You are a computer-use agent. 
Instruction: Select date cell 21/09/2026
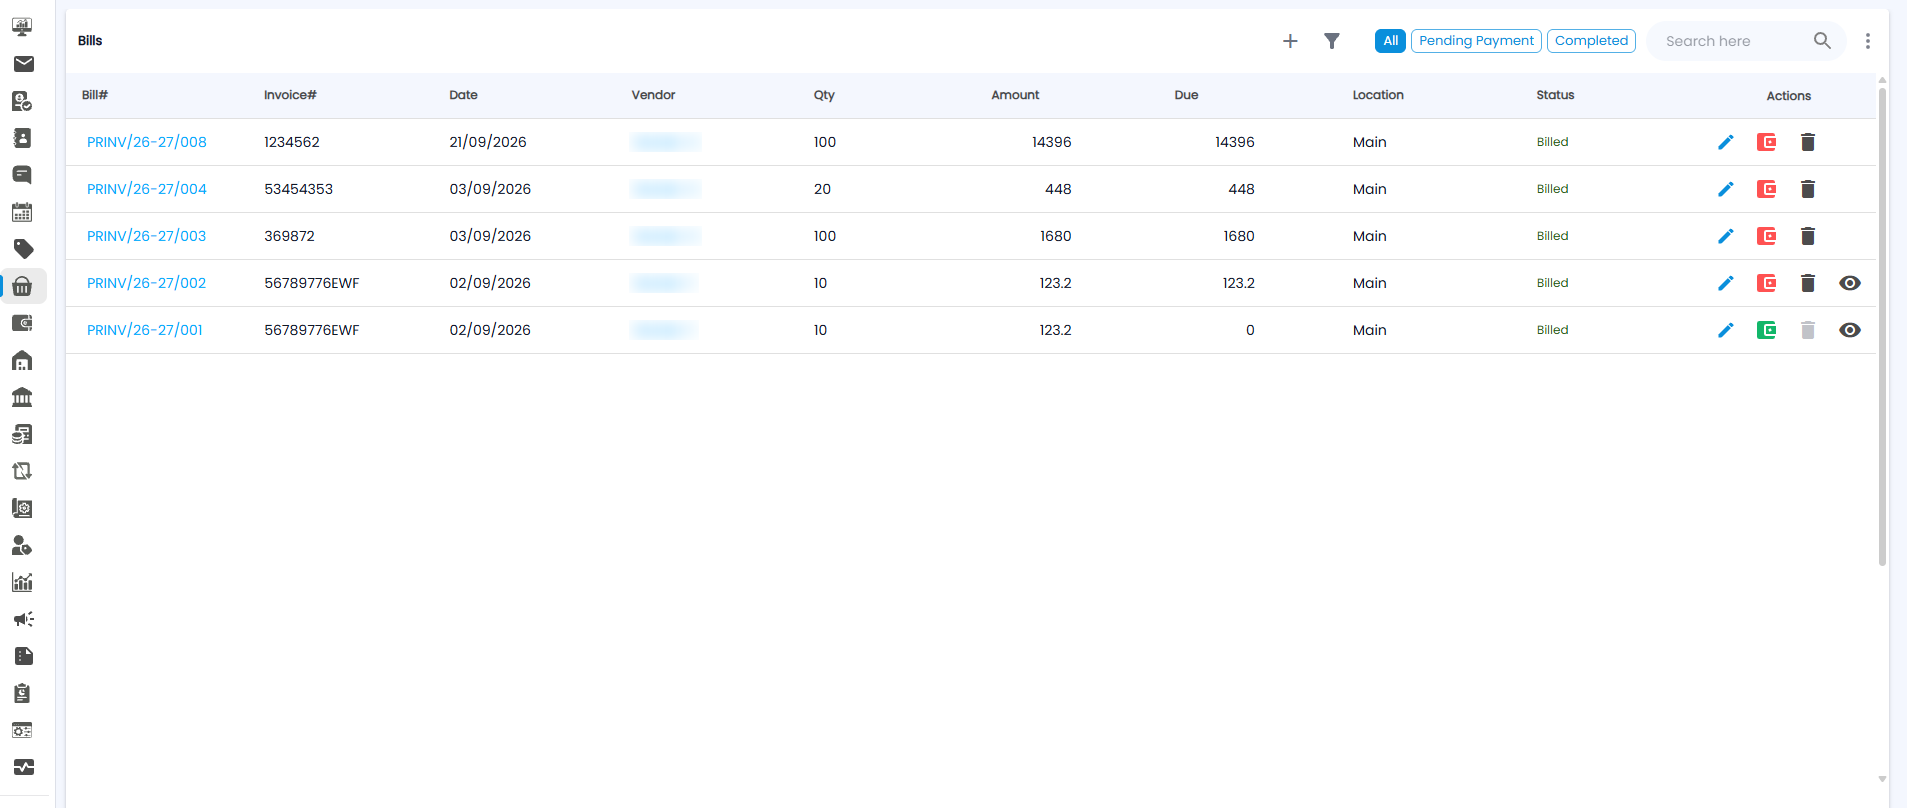[x=488, y=142]
